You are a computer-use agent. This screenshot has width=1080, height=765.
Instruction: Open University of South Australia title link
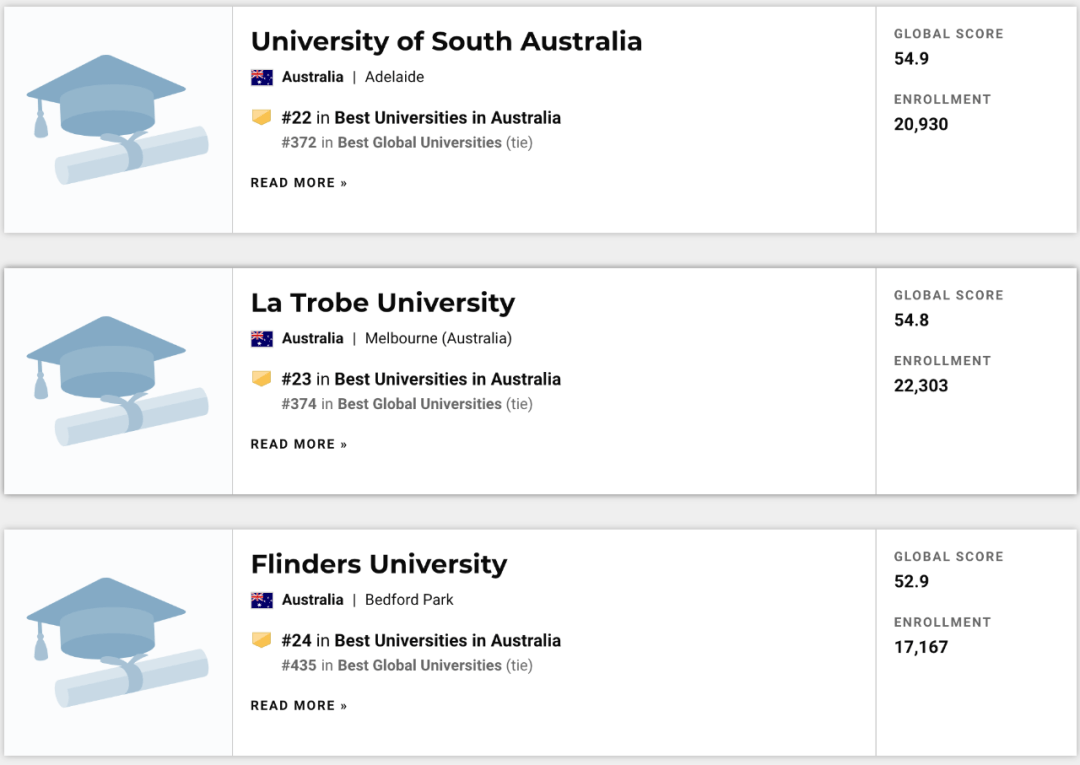tap(446, 41)
